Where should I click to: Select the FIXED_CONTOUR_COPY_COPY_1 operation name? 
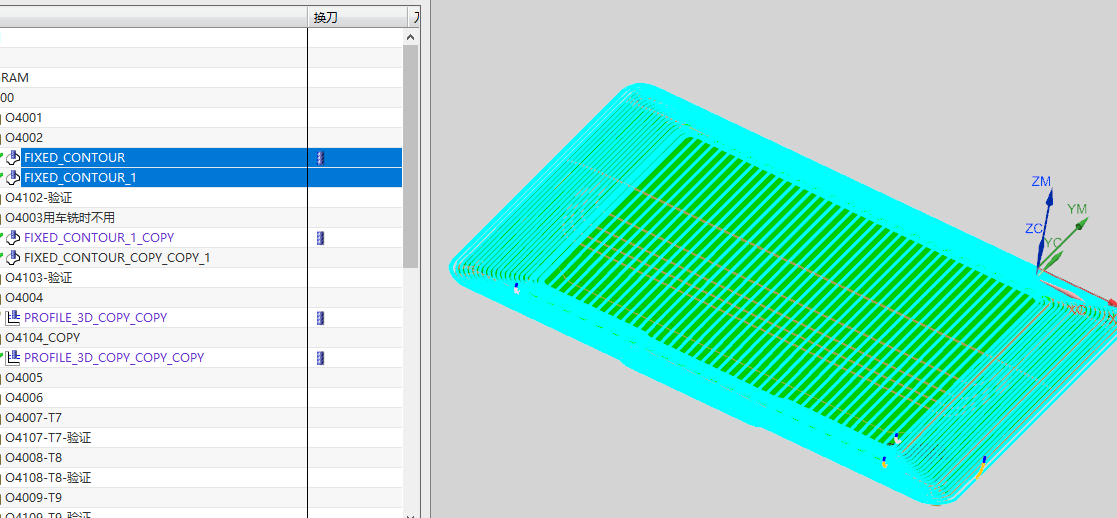click(117, 258)
